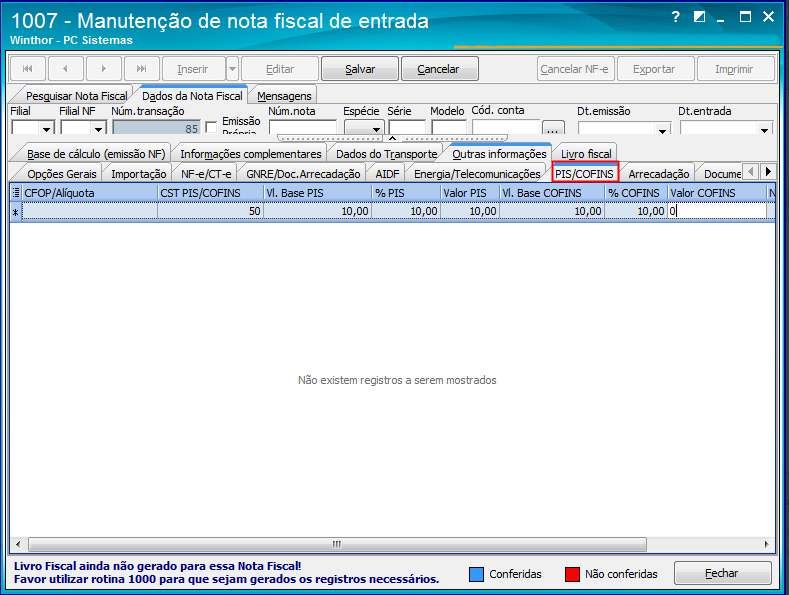The width and height of the screenshot is (789, 595).
Task: Open Livro fiscal tab
Action: 586,154
